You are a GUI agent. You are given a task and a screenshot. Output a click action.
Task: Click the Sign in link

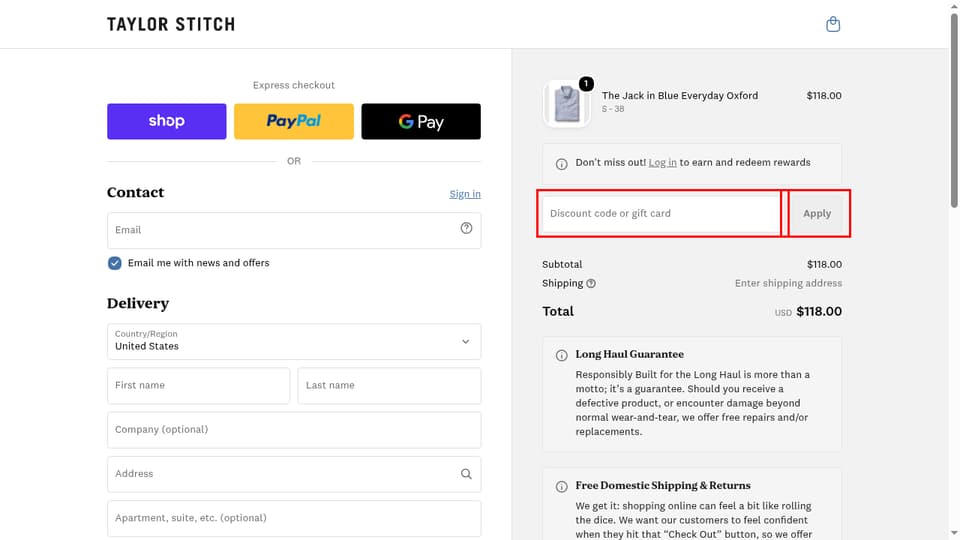pos(465,194)
